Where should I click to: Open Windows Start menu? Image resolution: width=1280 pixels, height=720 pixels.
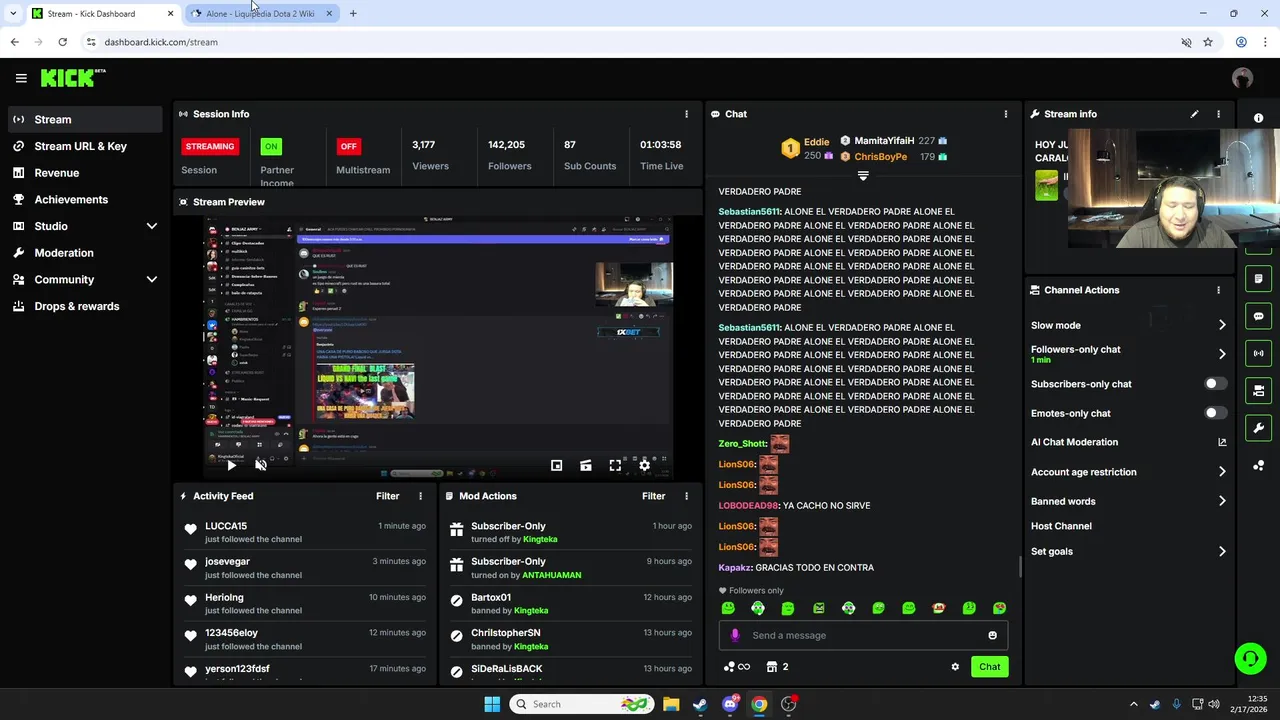pyautogui.click(x=492, y=704)
